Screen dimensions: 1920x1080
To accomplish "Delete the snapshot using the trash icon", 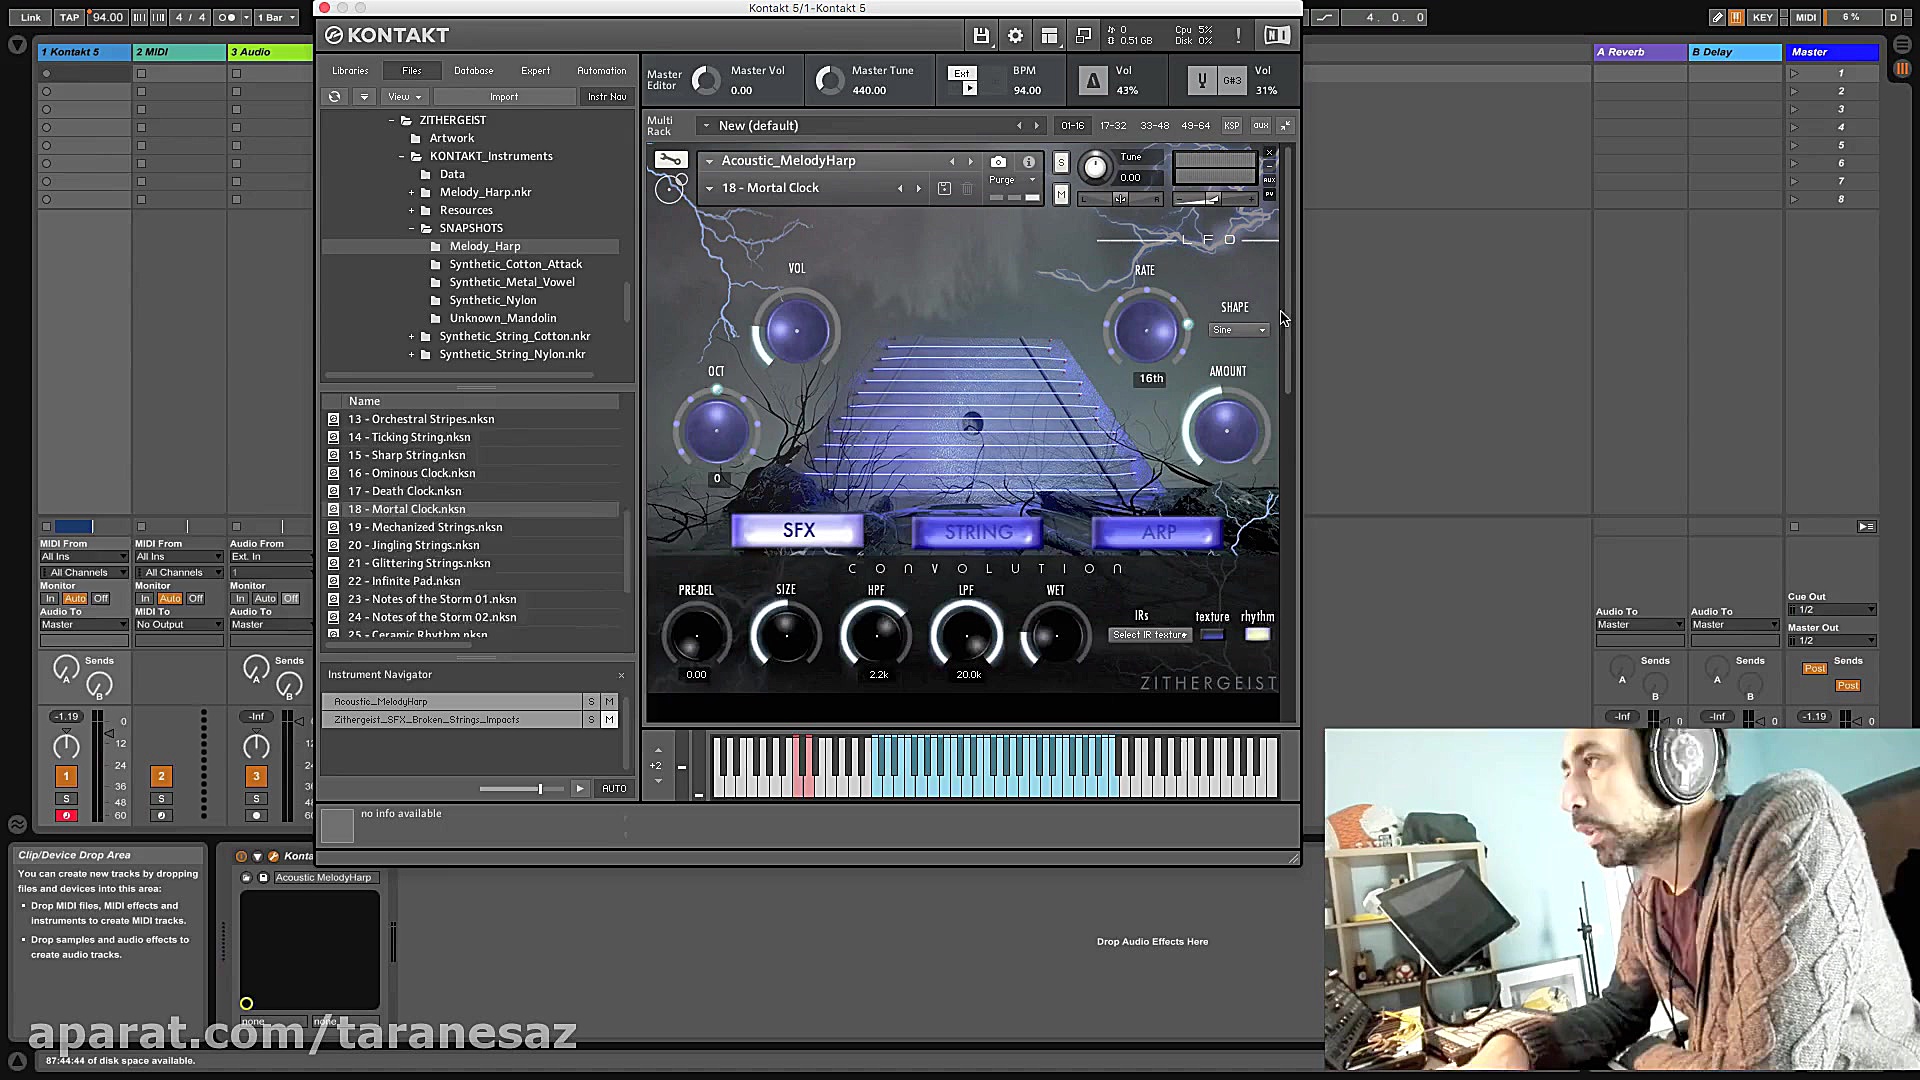I will [x=966, y=188].
